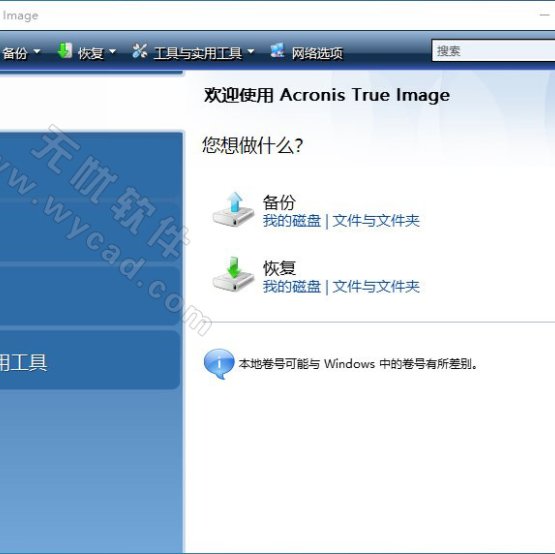This screenshot has height=554, width=555.
Task: Click 文件与文件夹 link under 备份
Action: (x=376, y=221)
